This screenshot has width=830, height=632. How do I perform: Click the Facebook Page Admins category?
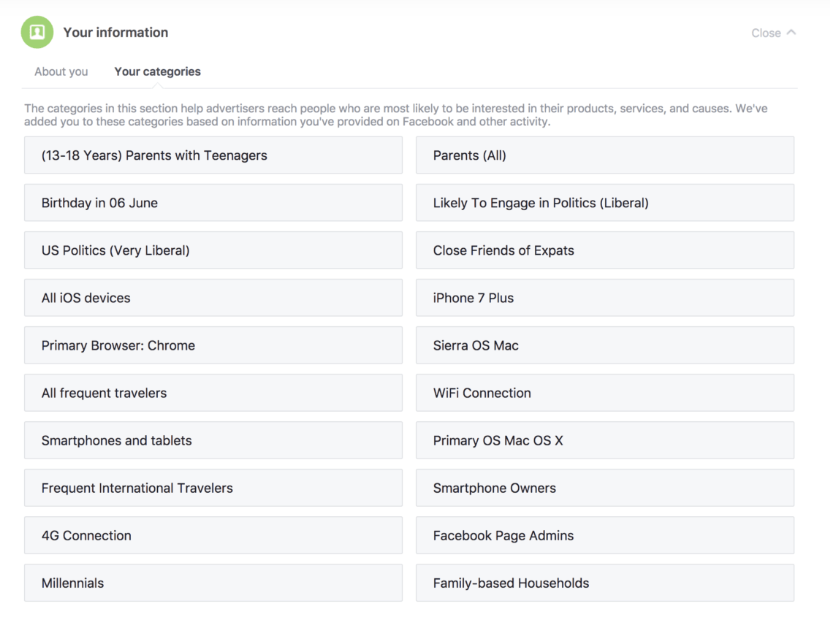(605, 535)
